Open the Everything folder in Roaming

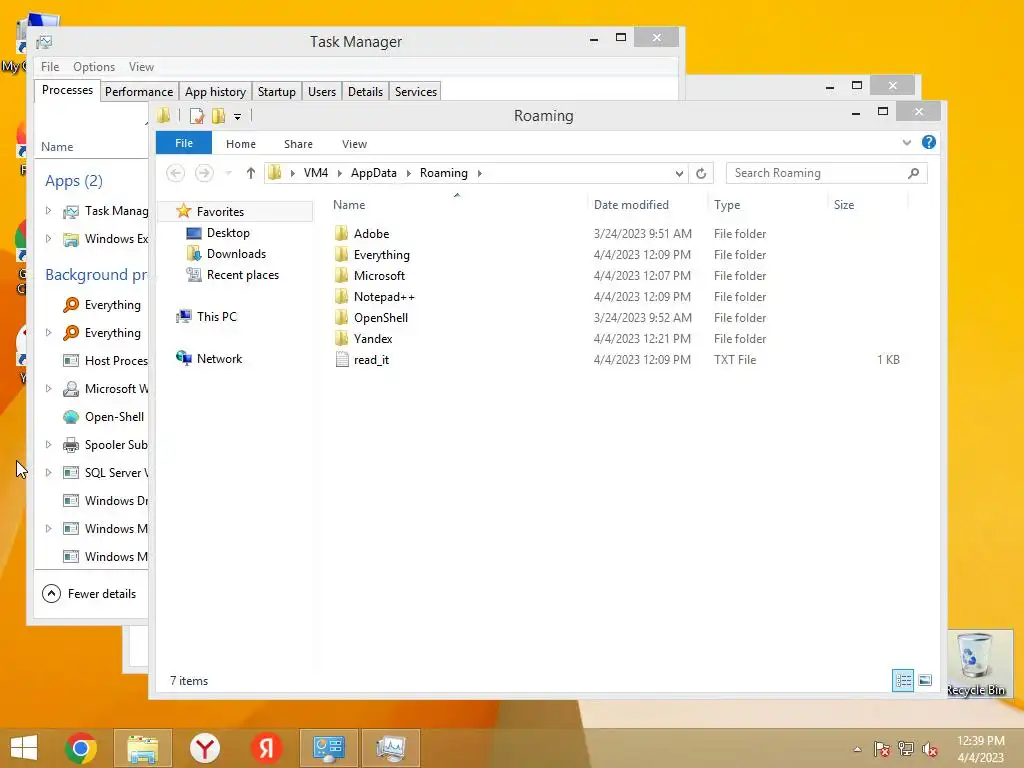[x=381, y=255]
